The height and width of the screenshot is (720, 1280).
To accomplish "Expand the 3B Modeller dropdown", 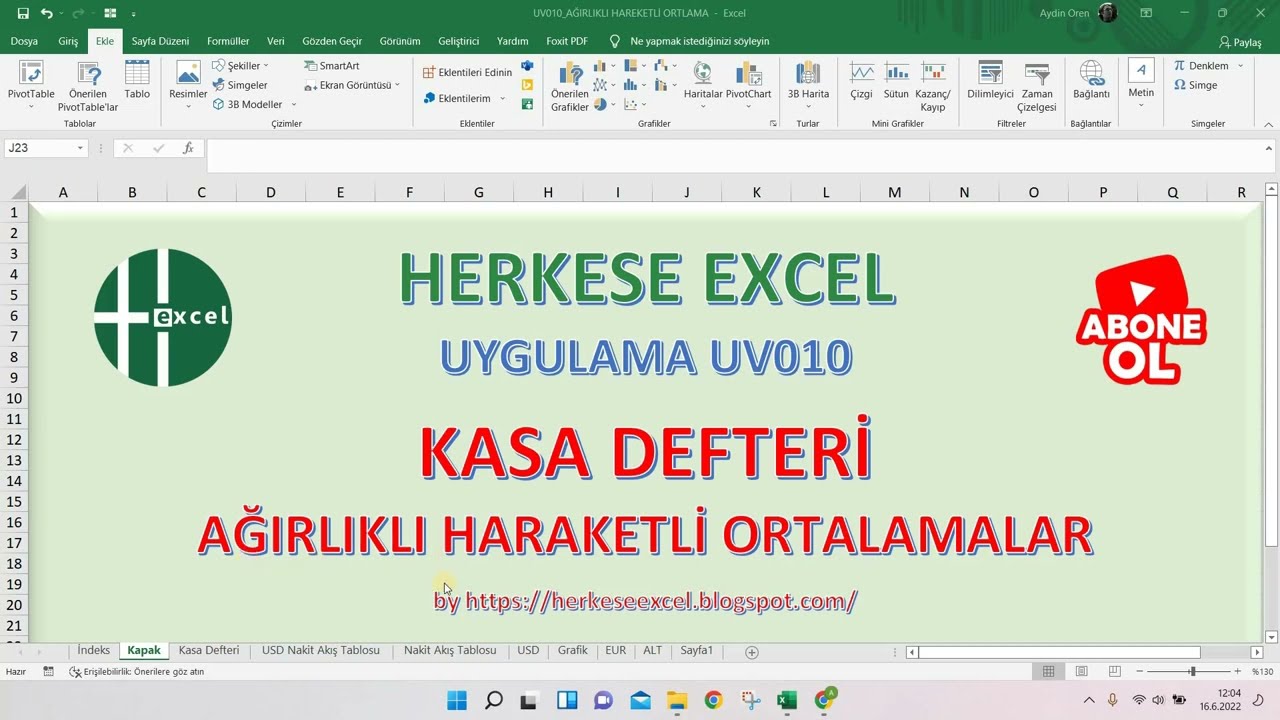I will pos(293,105).
